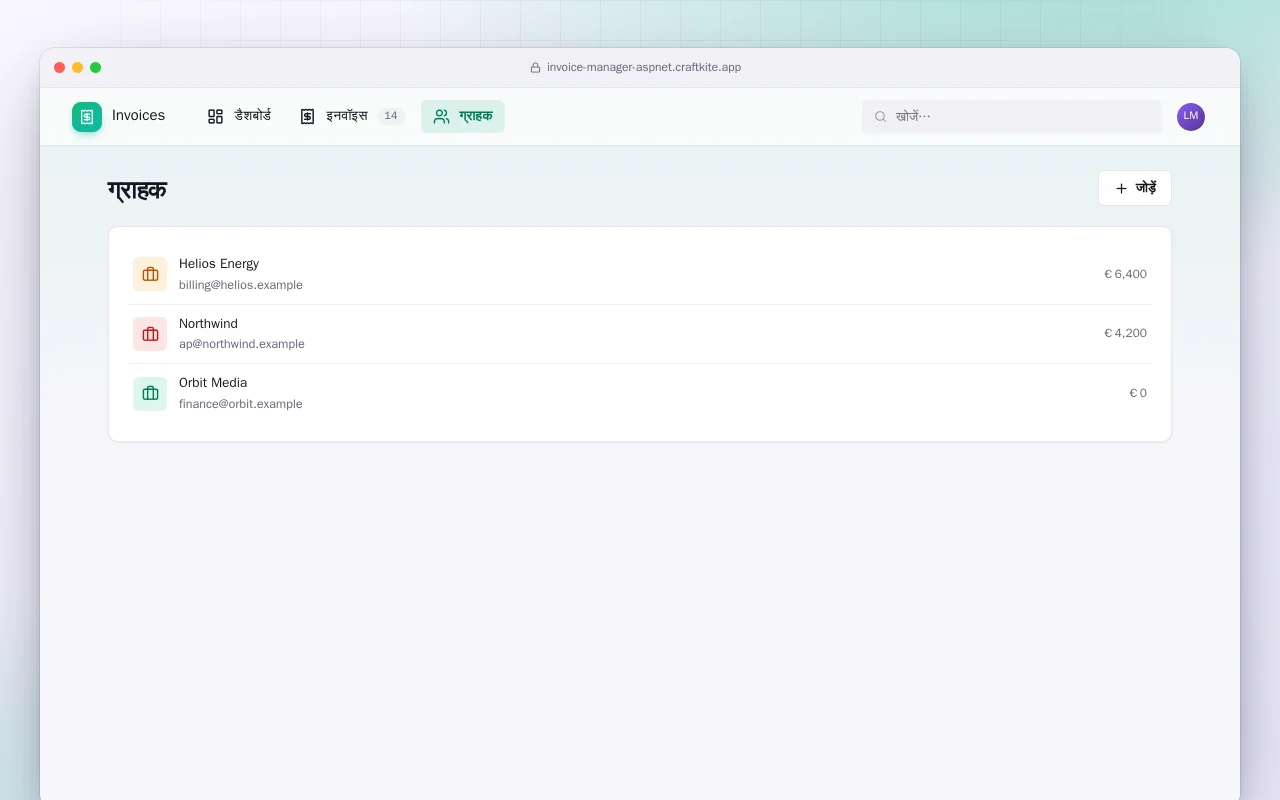Click the ग्राहक page heading

click(137, 190)
